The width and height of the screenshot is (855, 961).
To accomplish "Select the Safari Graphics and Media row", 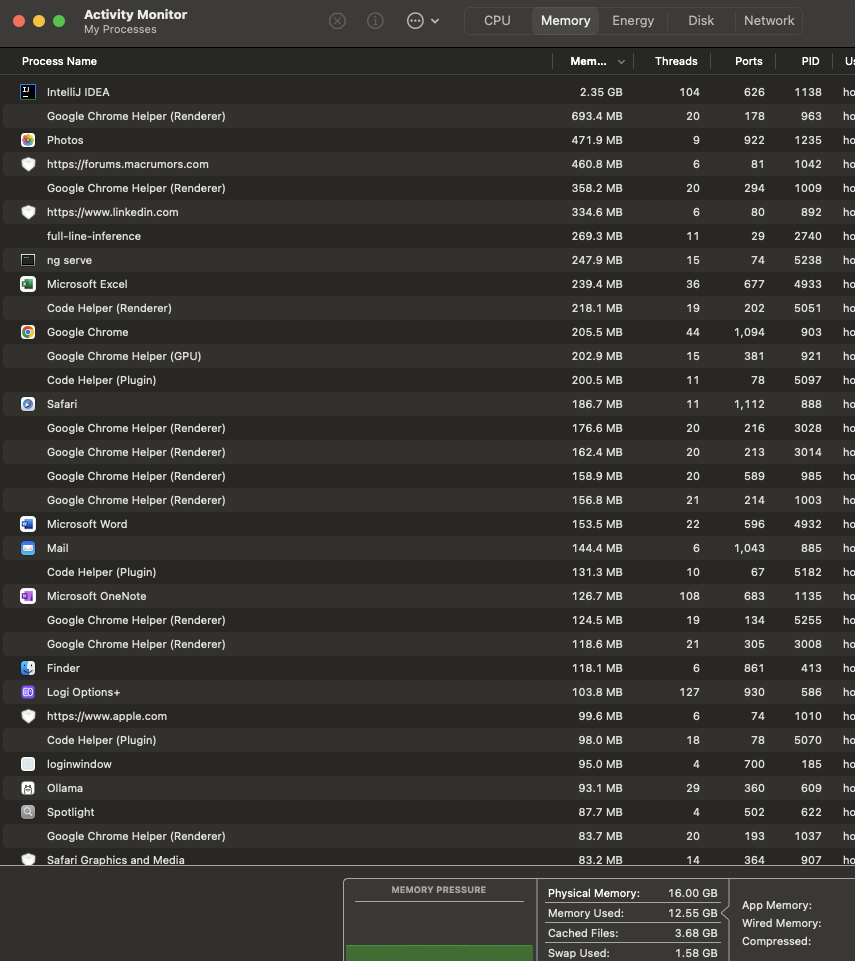I will point(429,859).
